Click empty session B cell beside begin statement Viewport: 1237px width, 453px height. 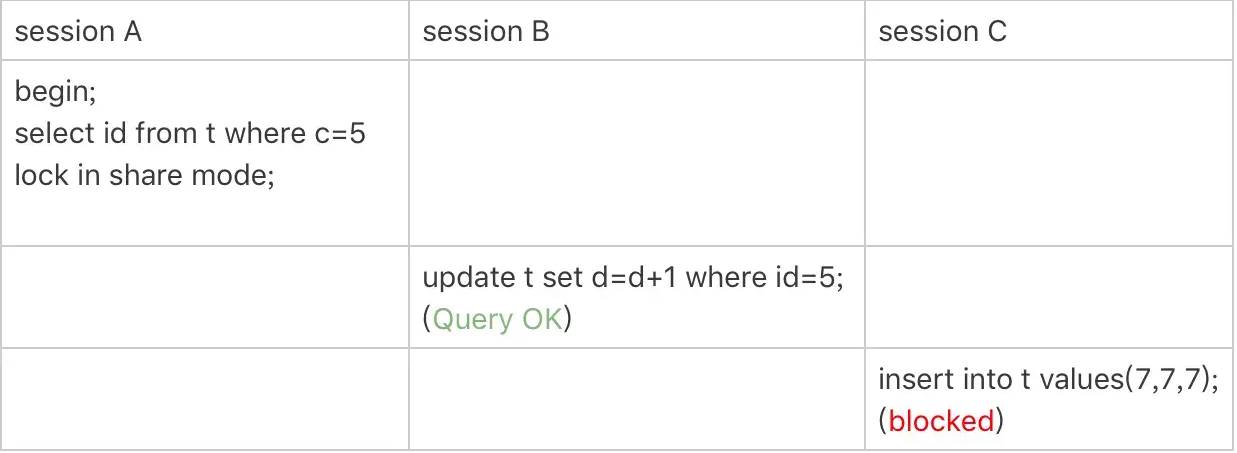[636, 153]
